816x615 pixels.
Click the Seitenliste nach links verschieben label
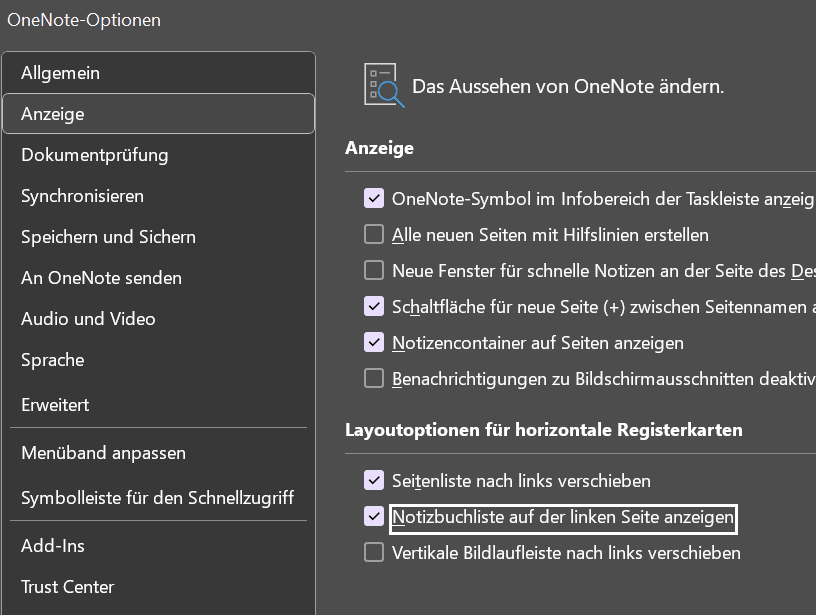pos(521,481)
